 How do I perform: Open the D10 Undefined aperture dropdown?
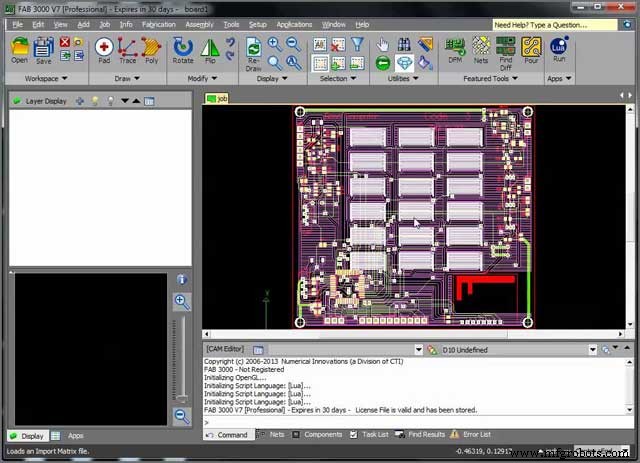[x=593, y=350]
